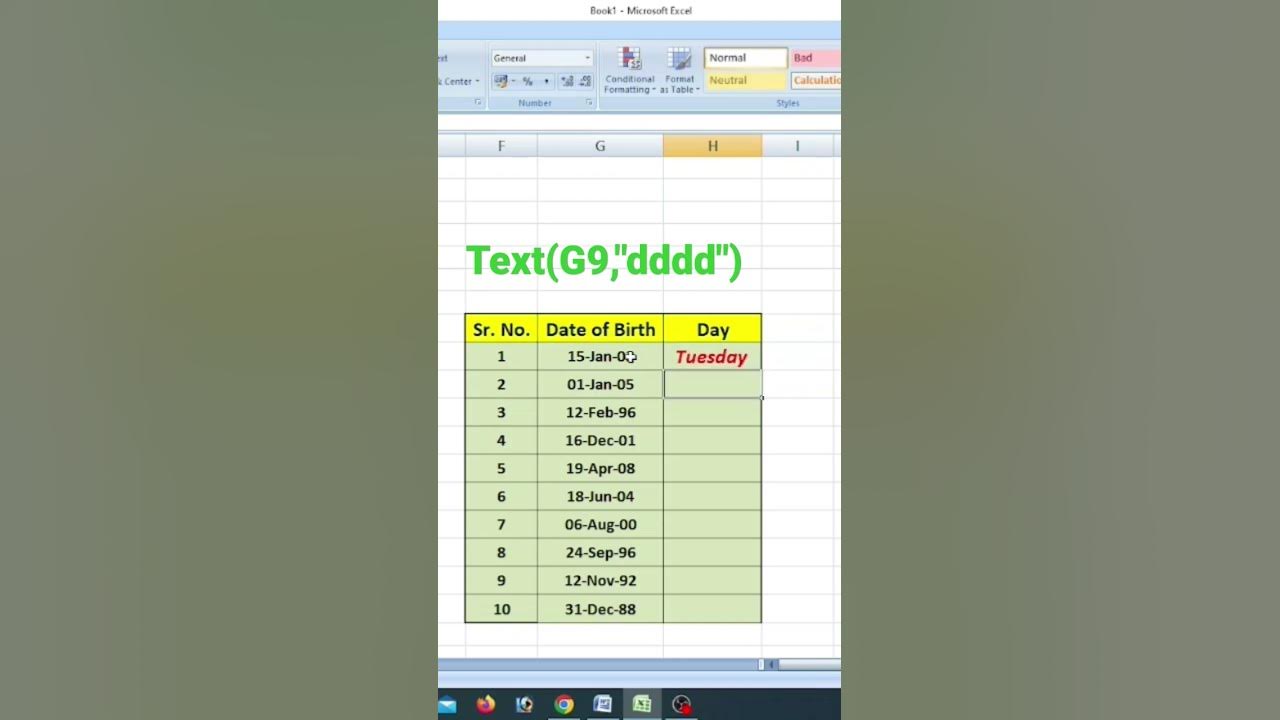Open screen recorder icon in taskbar

pos(681,704)
